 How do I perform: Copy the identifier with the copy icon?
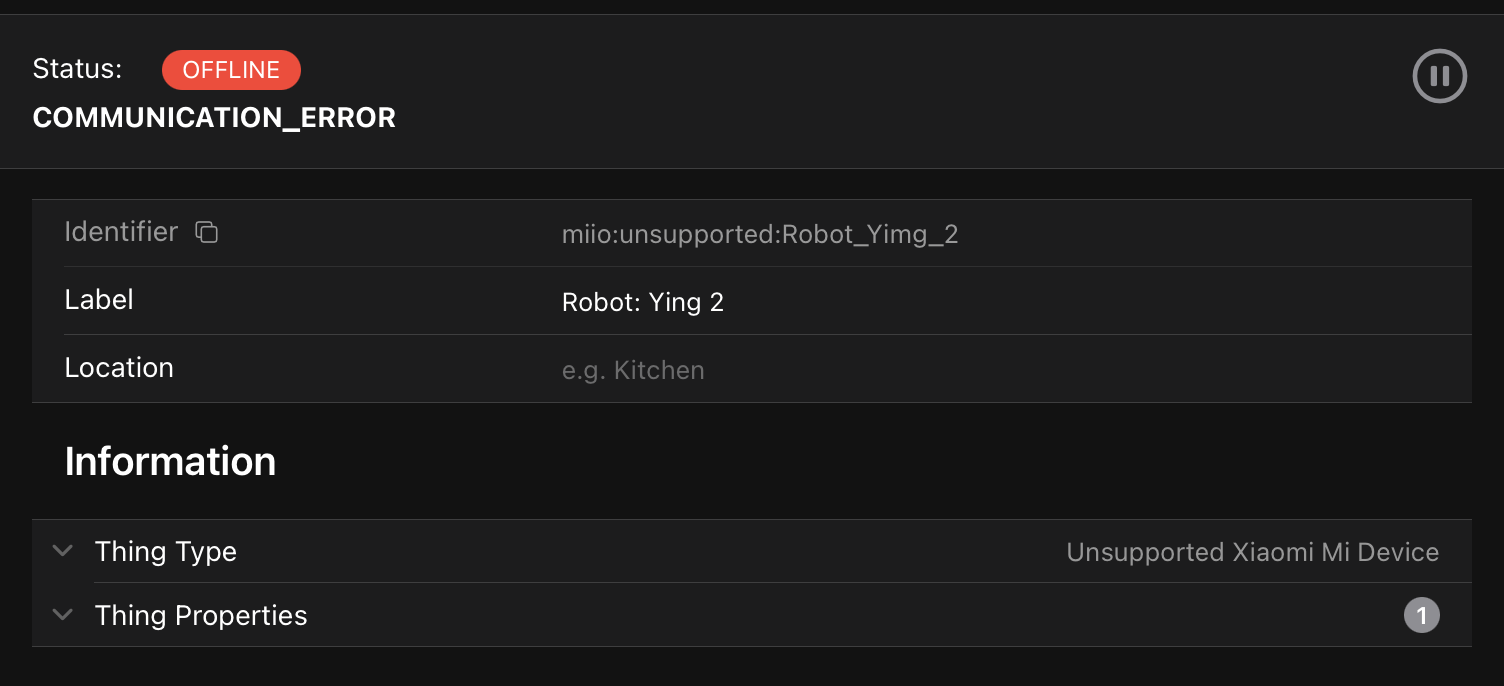(x=206, y=232)
